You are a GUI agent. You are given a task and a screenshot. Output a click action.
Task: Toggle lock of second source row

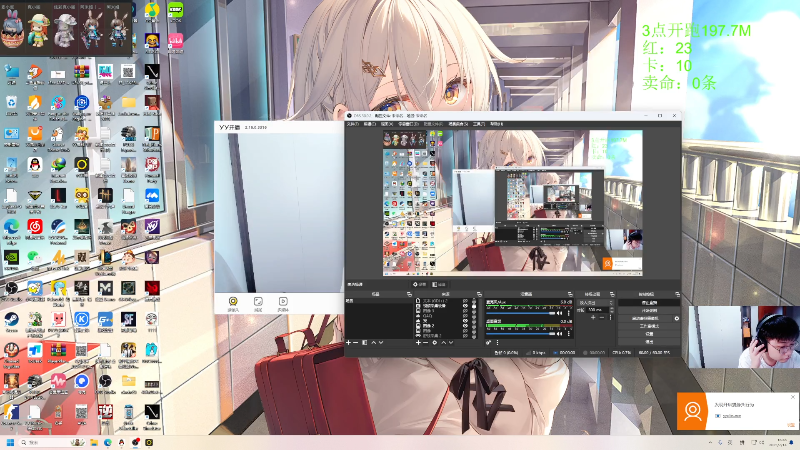474,306
